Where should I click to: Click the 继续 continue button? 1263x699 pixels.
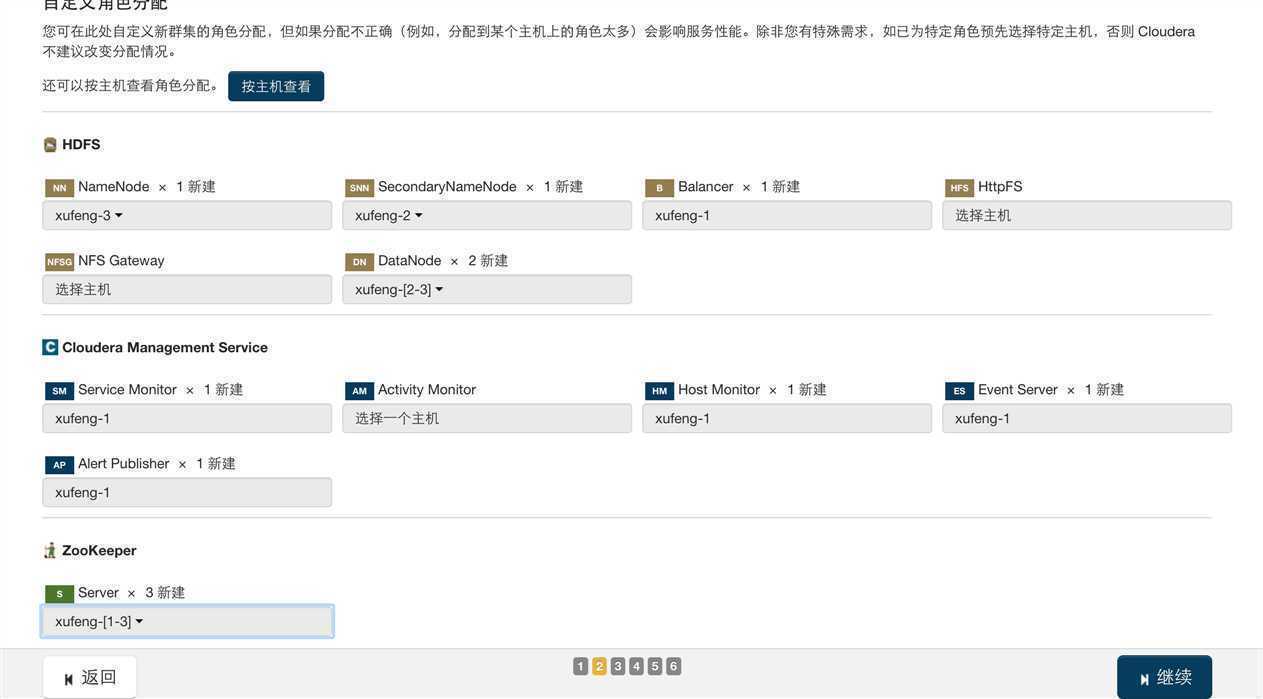point(1165,677)
